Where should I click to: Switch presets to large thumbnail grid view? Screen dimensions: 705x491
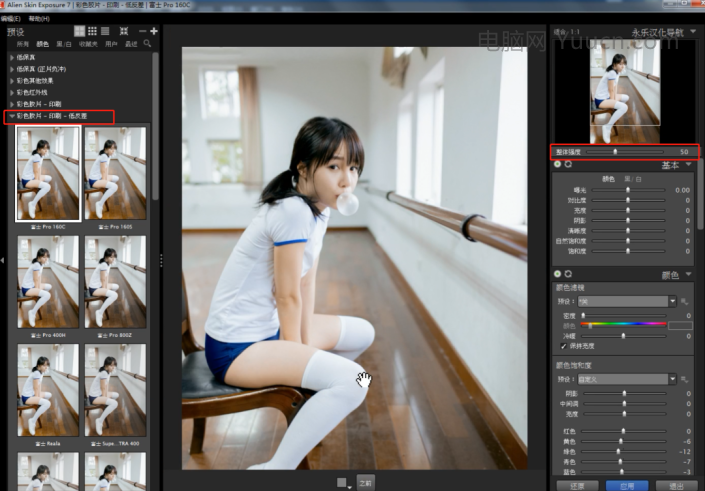(80, 32)
